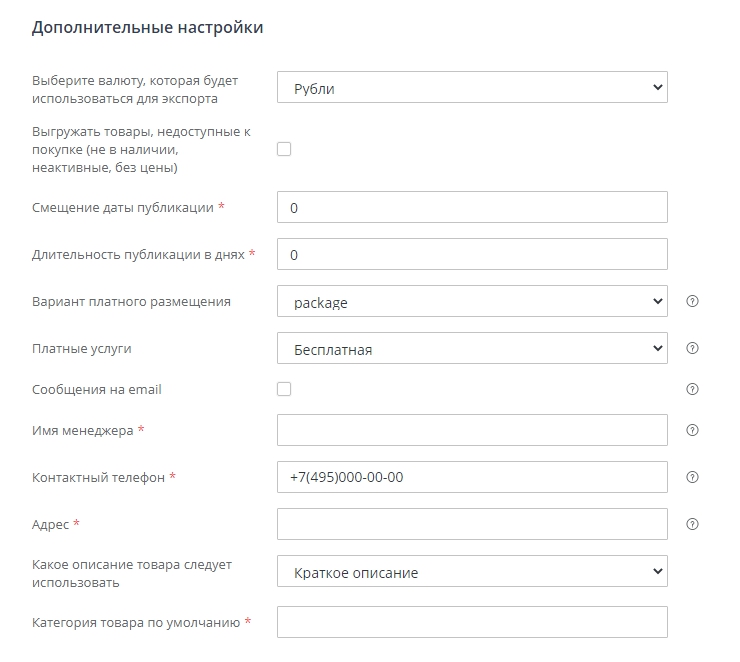Click help icon next to Имя менеджера
Viewport: 740px width, 662px height.
pos(692,430)
